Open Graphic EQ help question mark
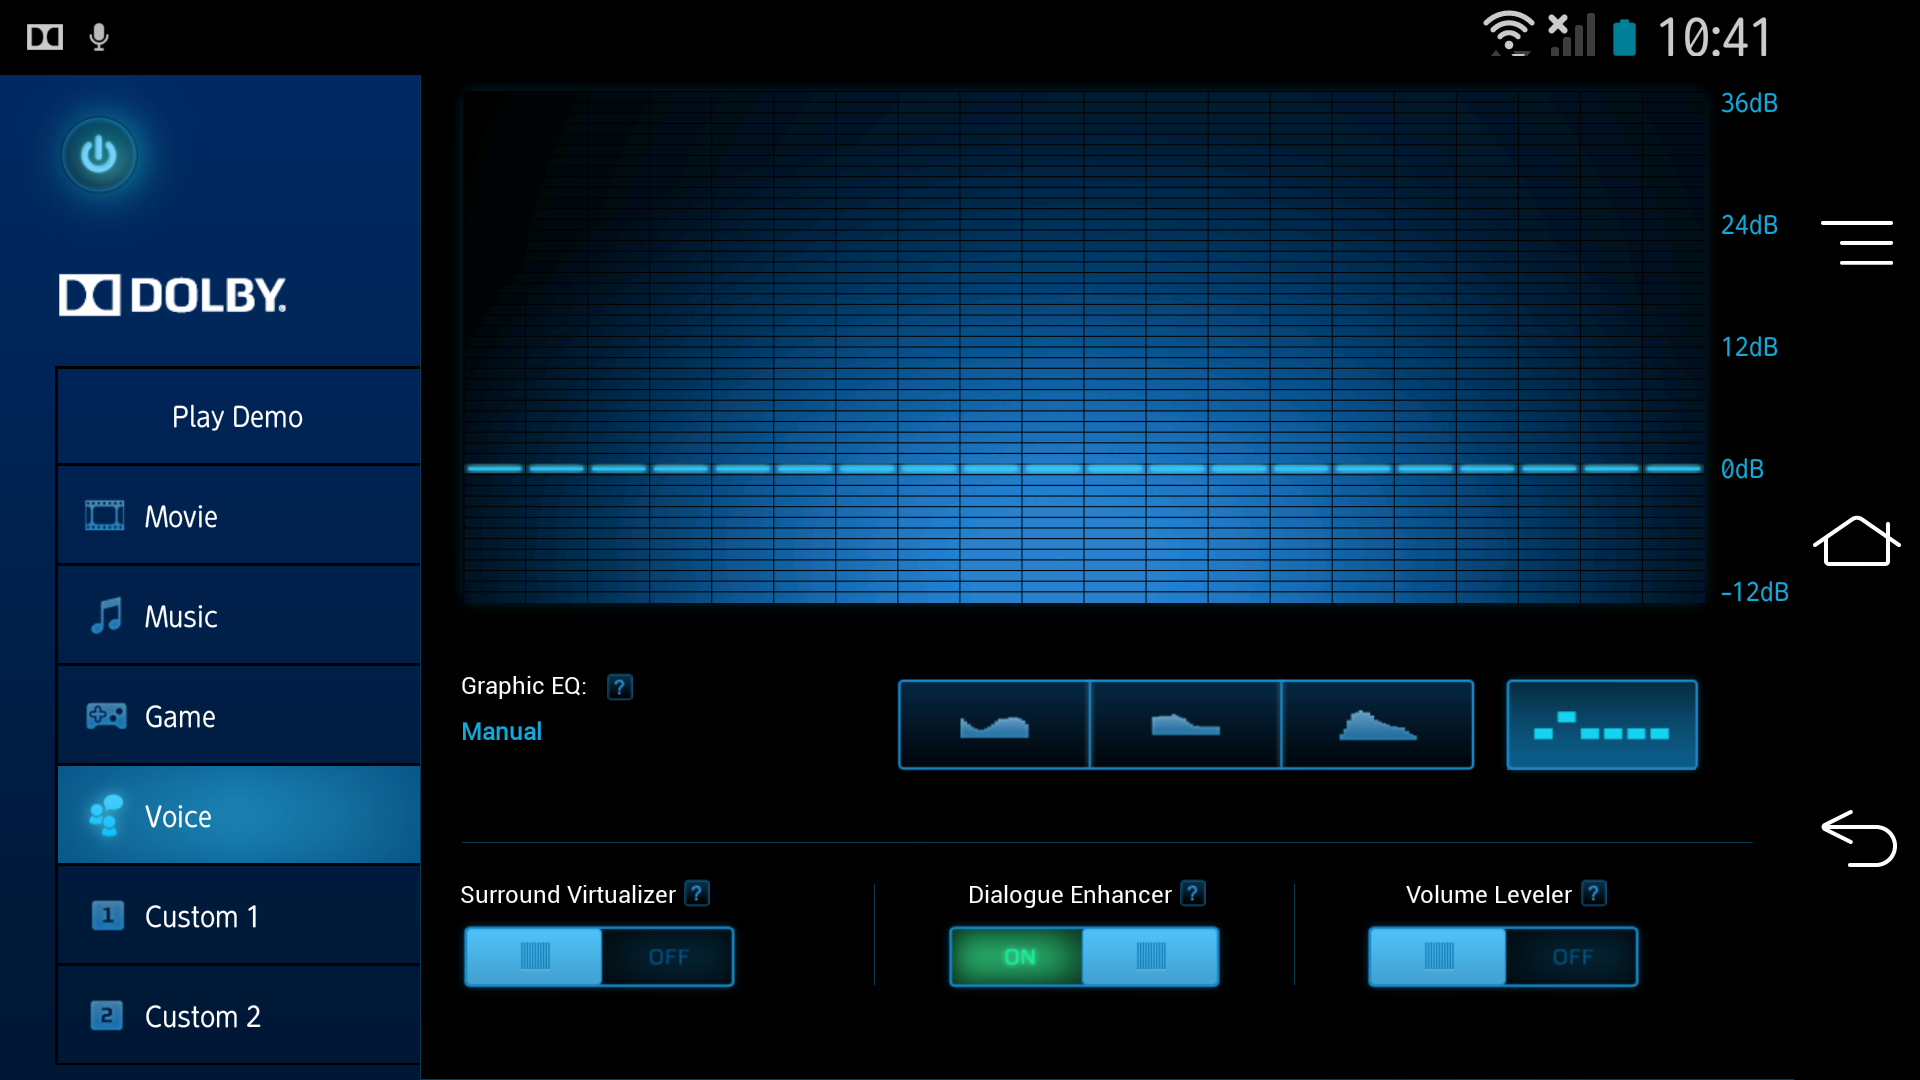Viewport: 1920px width, 1080px height. (620, 687)
